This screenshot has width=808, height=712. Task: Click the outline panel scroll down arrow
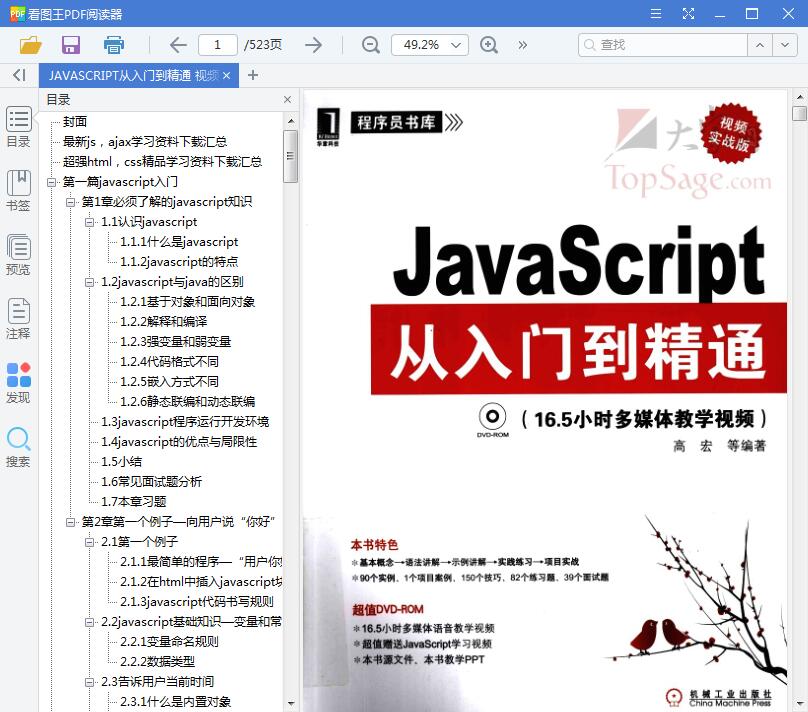(291, 703)
